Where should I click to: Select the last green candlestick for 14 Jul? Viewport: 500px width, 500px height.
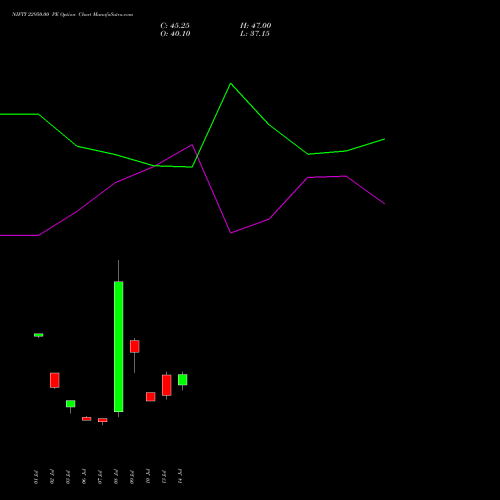click(183, 380)
